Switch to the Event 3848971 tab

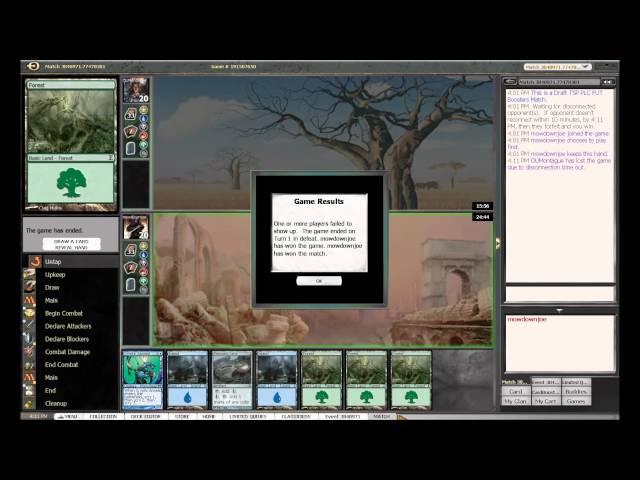pos(342,416)
